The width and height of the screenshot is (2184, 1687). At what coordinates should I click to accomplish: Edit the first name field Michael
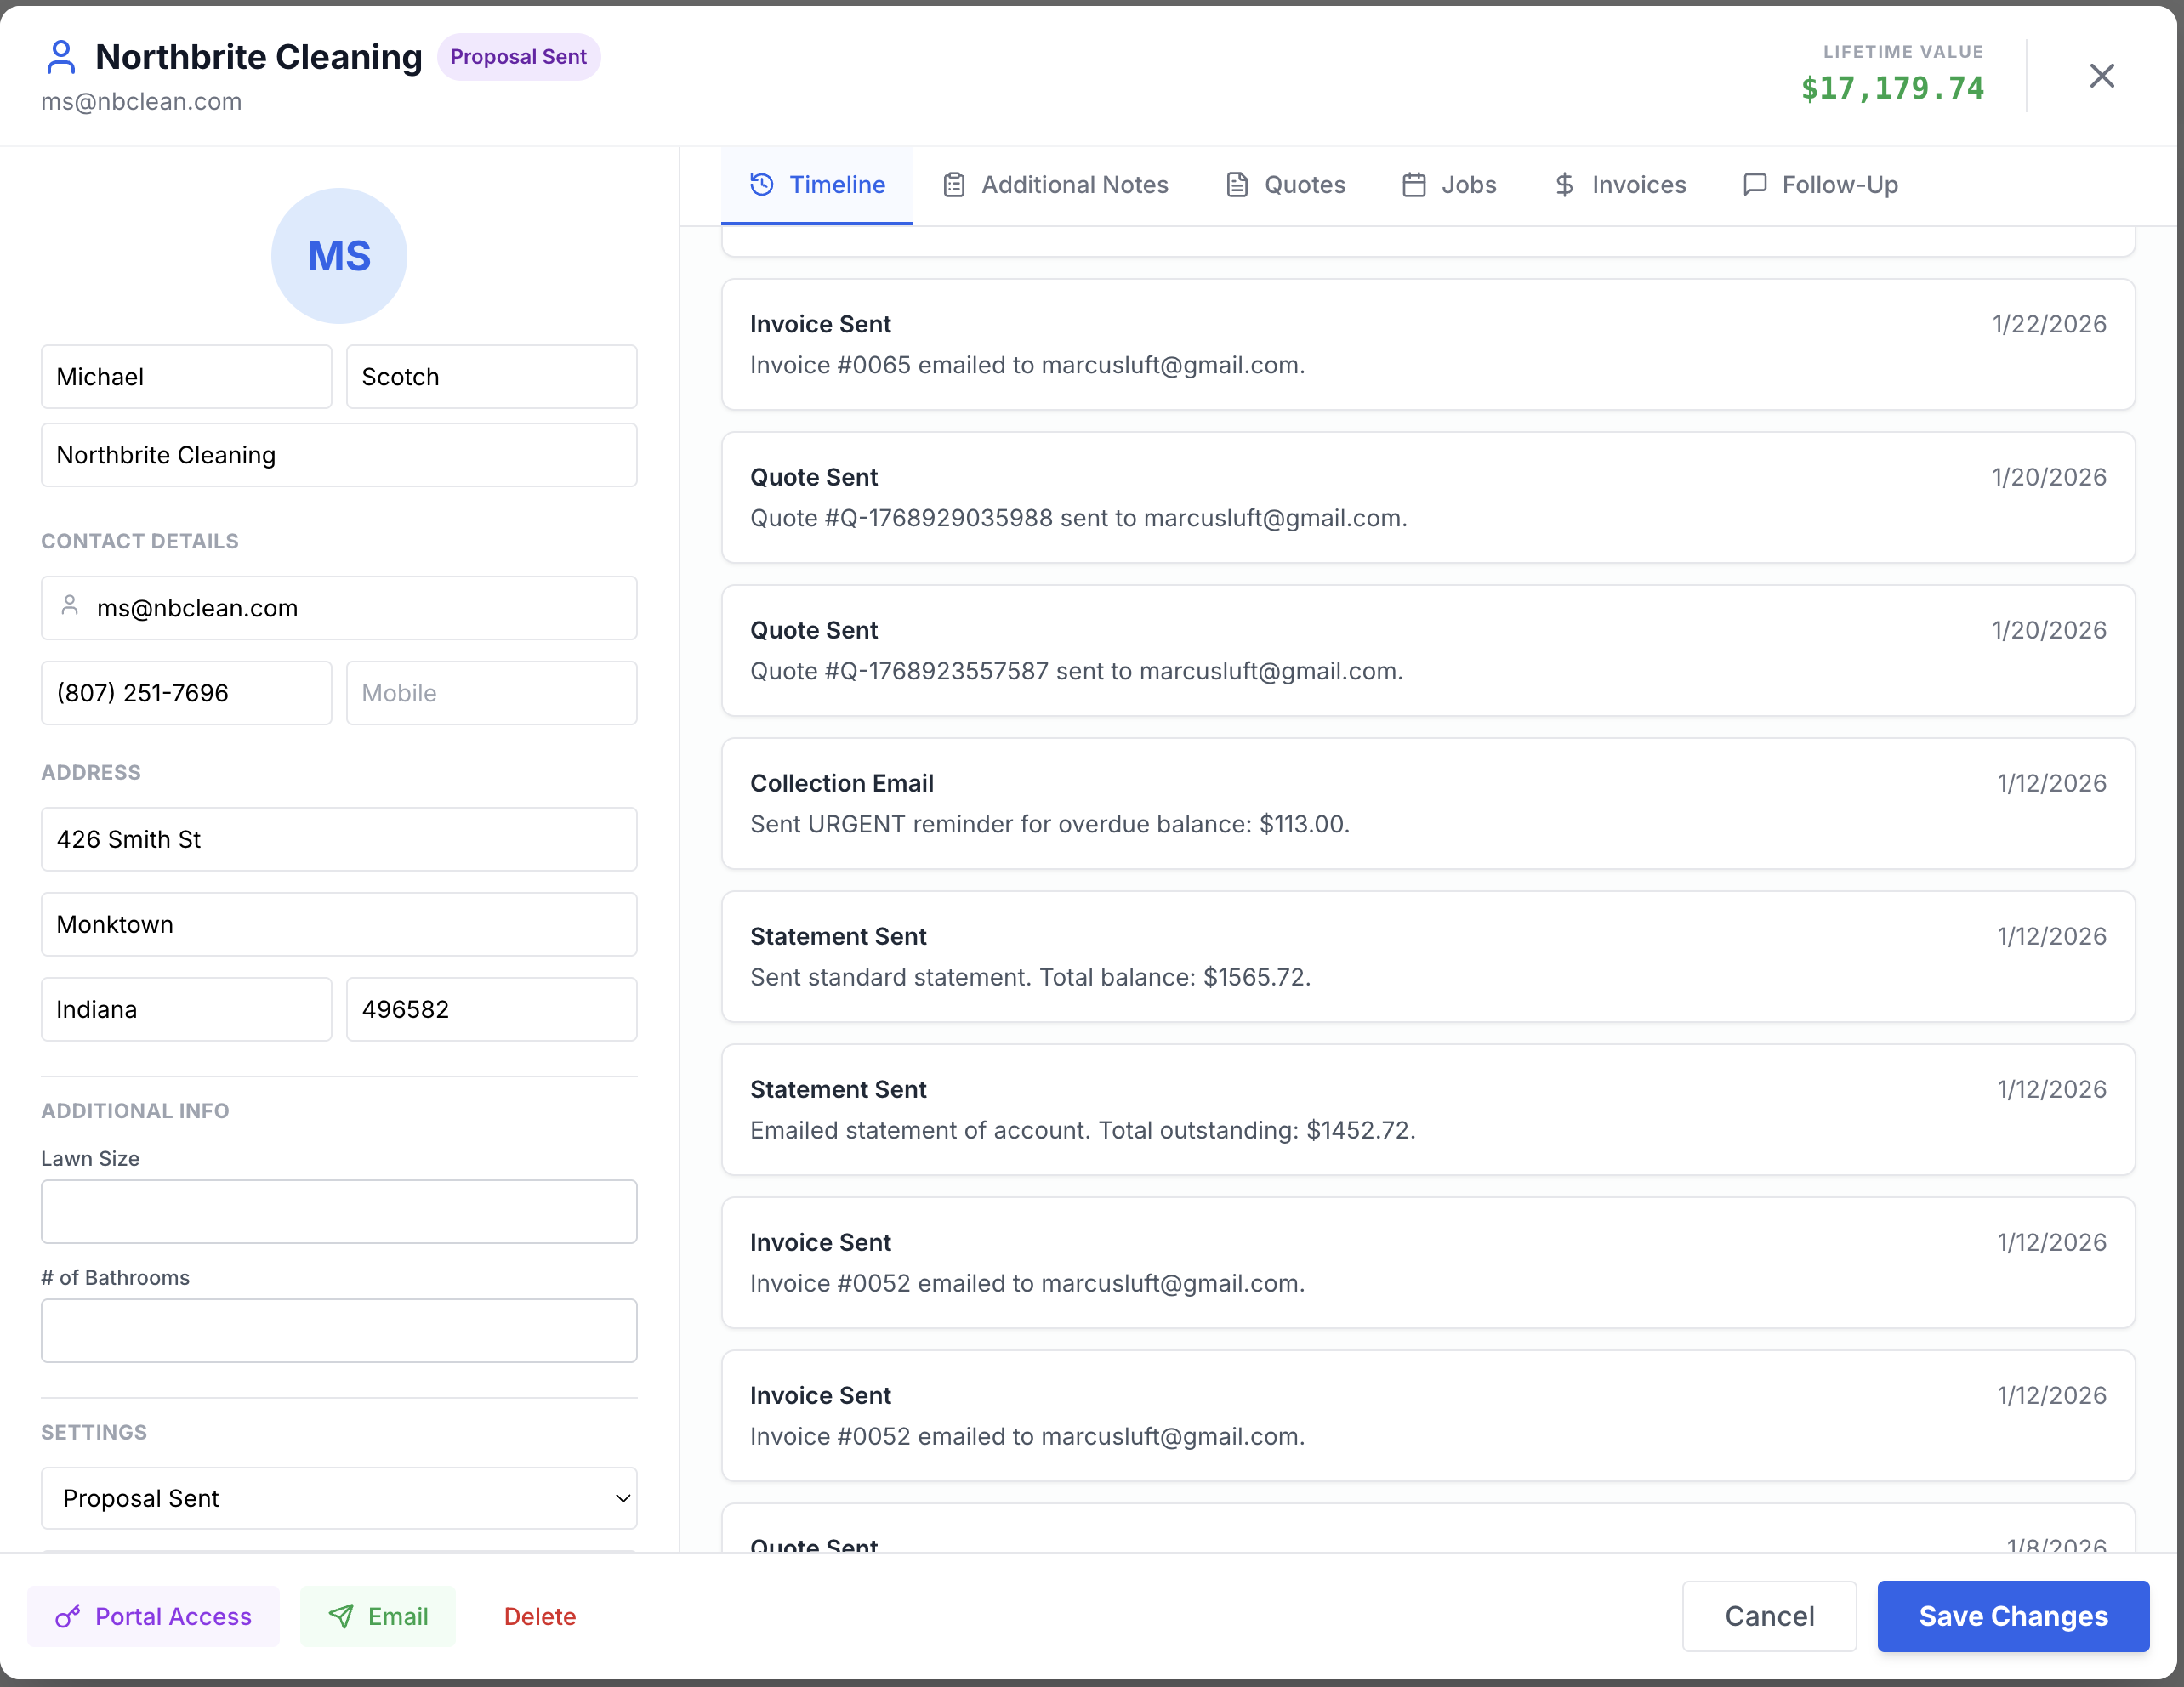pyautogui.click(x=186, y=377)
